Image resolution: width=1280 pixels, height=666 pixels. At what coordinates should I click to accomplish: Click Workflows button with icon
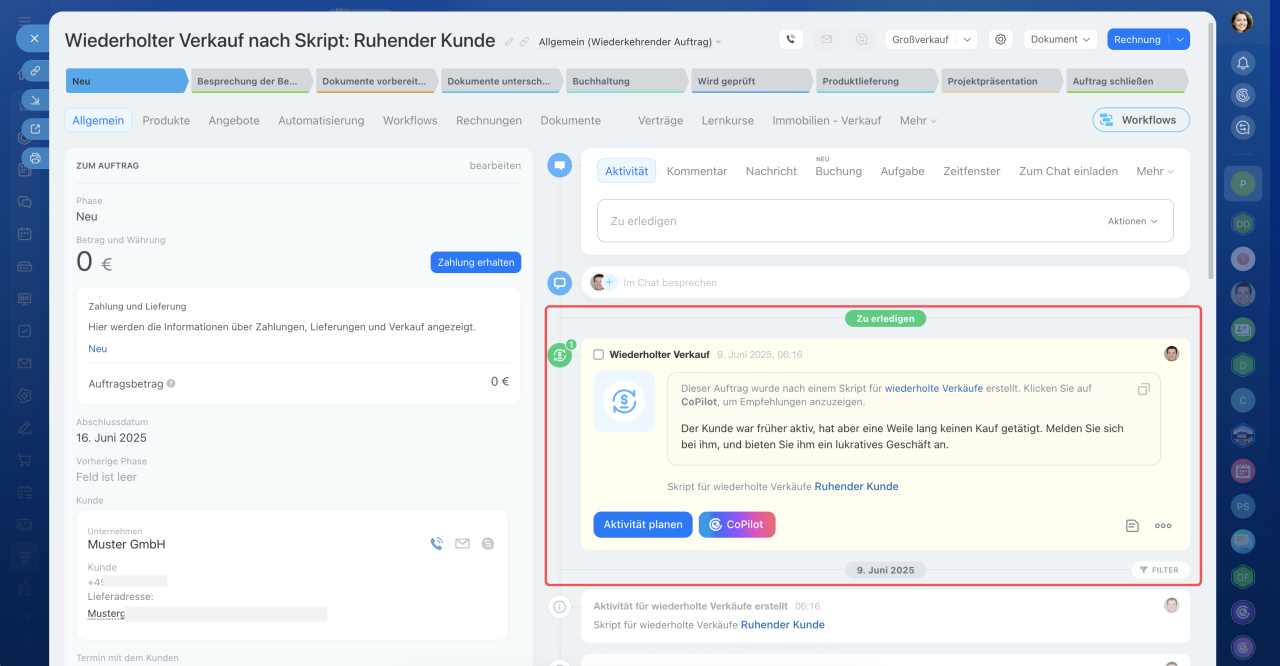pyautogui.click(x=1141, y=120)
